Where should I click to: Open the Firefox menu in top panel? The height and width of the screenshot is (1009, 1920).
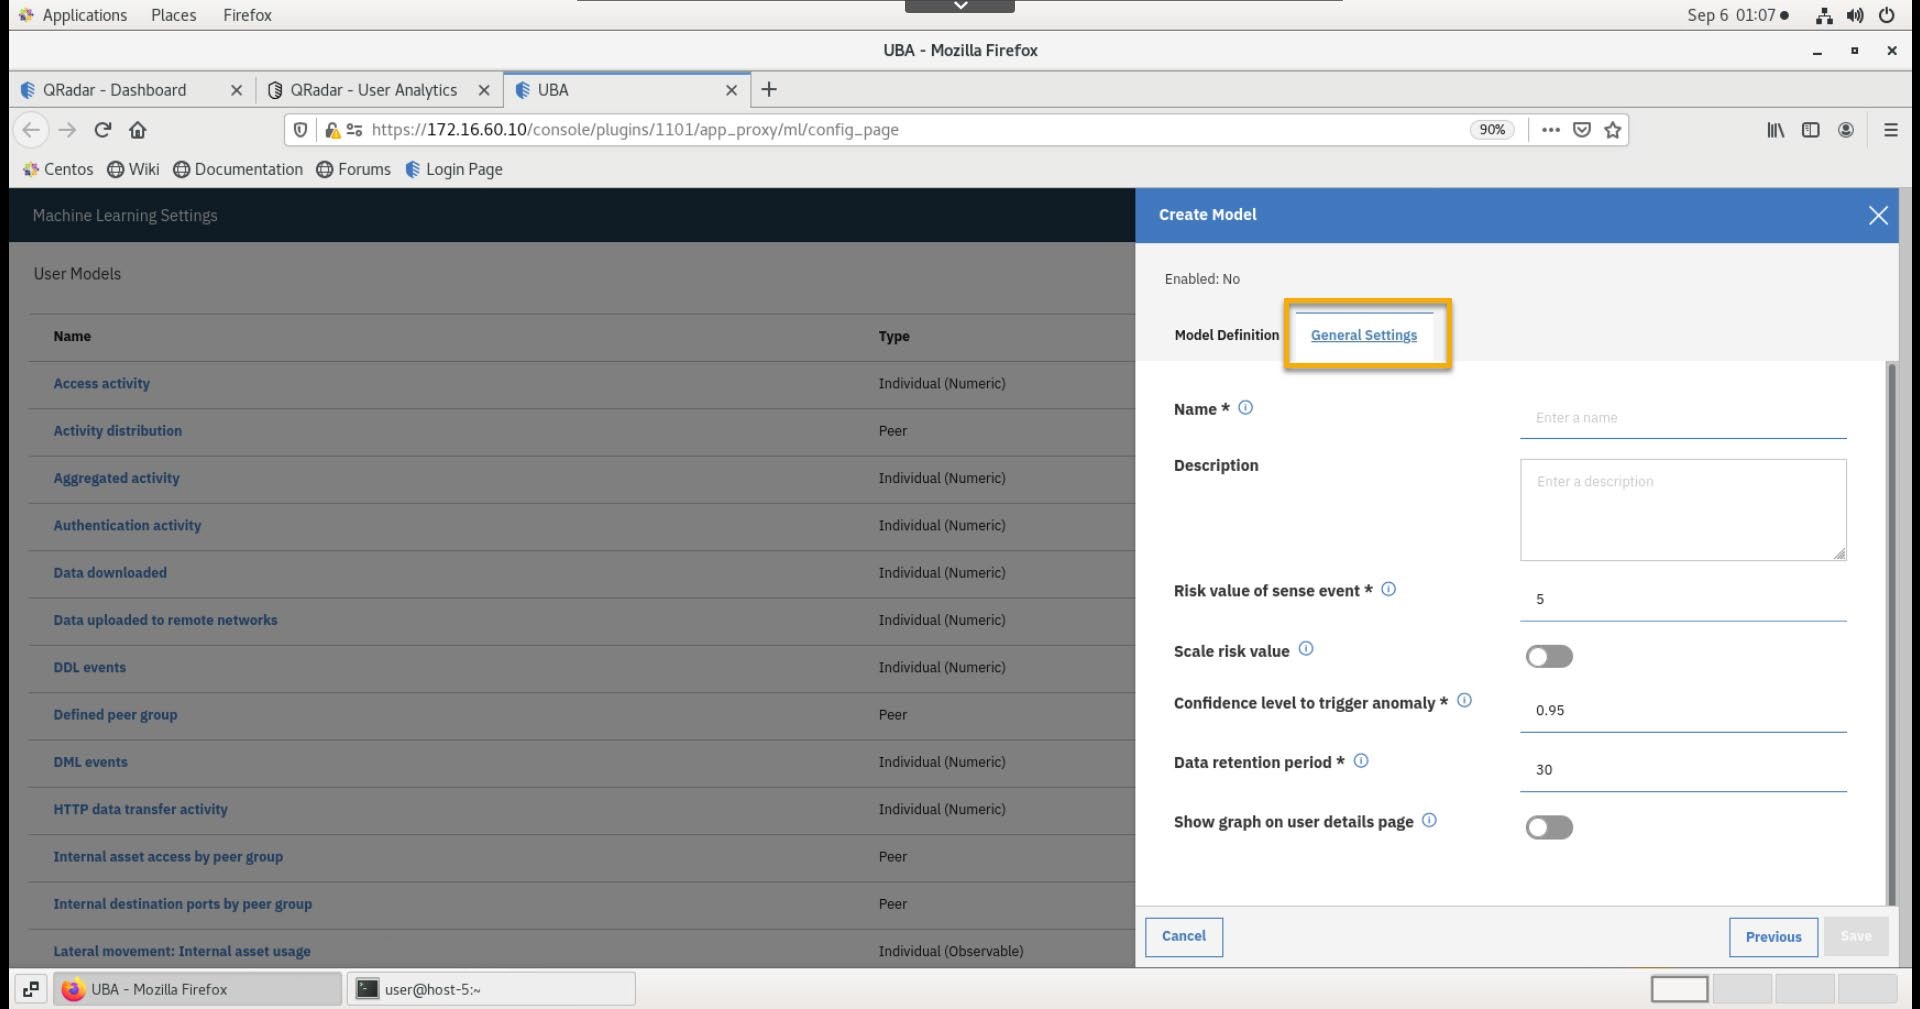pos(247,15)
